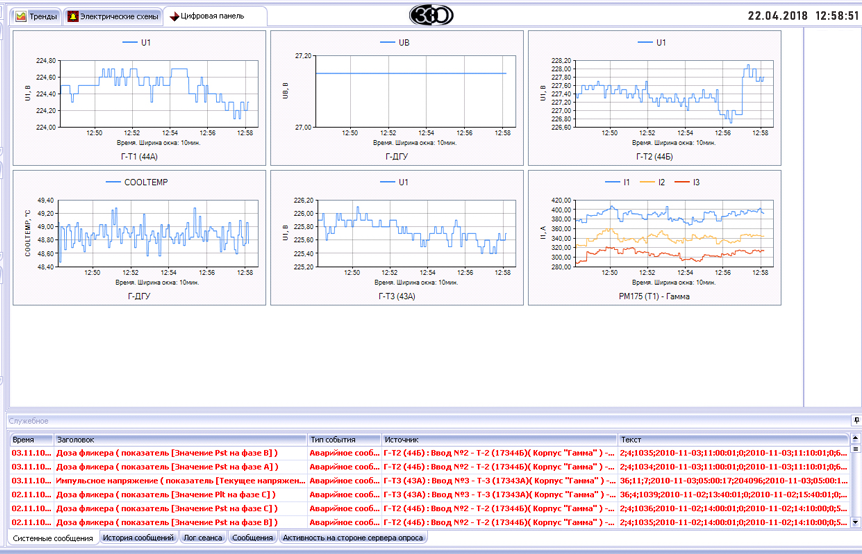Screen dimensions: 862x554
Task: Select message row Pst на фазе A
Action: click(430, 467)
